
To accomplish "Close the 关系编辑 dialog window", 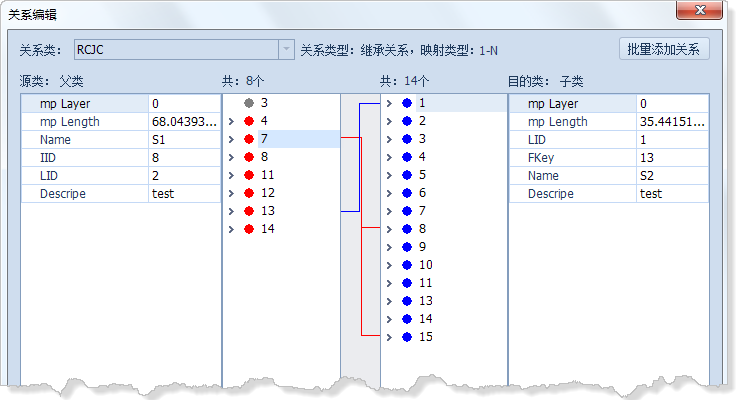I will coord(701,12).
